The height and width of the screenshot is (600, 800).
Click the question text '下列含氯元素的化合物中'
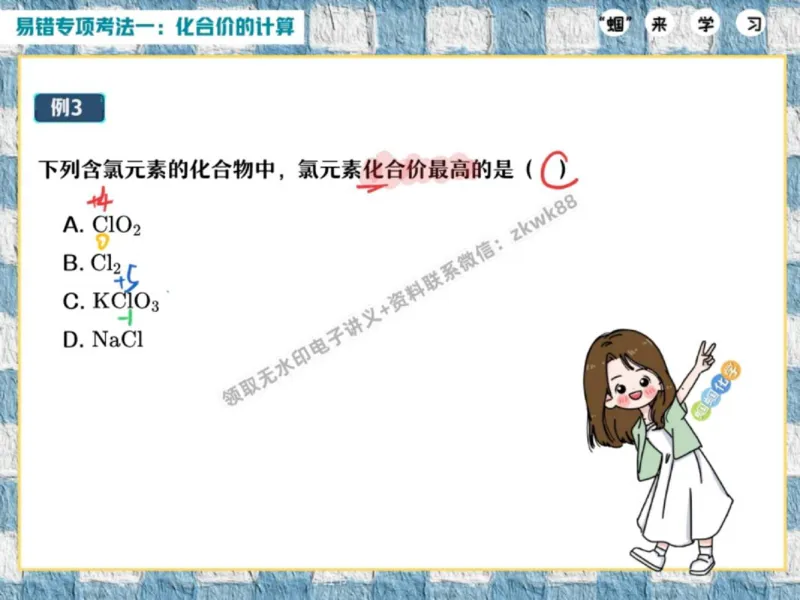pos(156,169)
